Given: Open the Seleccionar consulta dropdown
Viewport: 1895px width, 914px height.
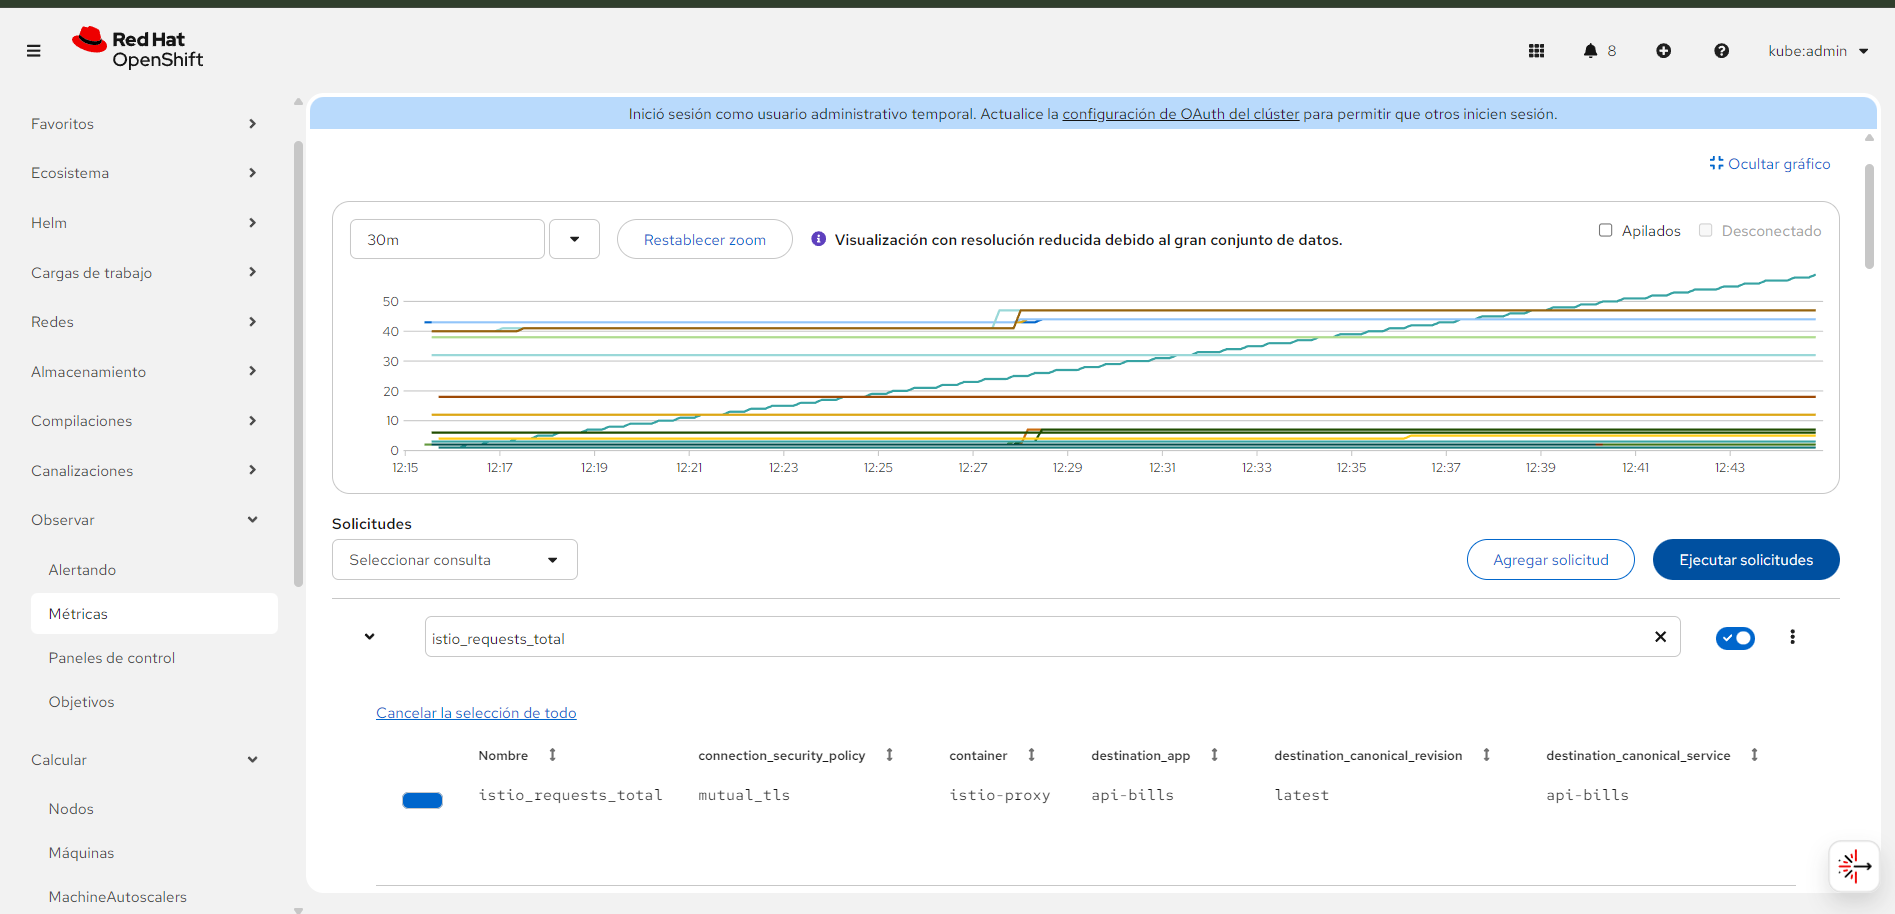Looking at the screenshot, I should [454, 560].
